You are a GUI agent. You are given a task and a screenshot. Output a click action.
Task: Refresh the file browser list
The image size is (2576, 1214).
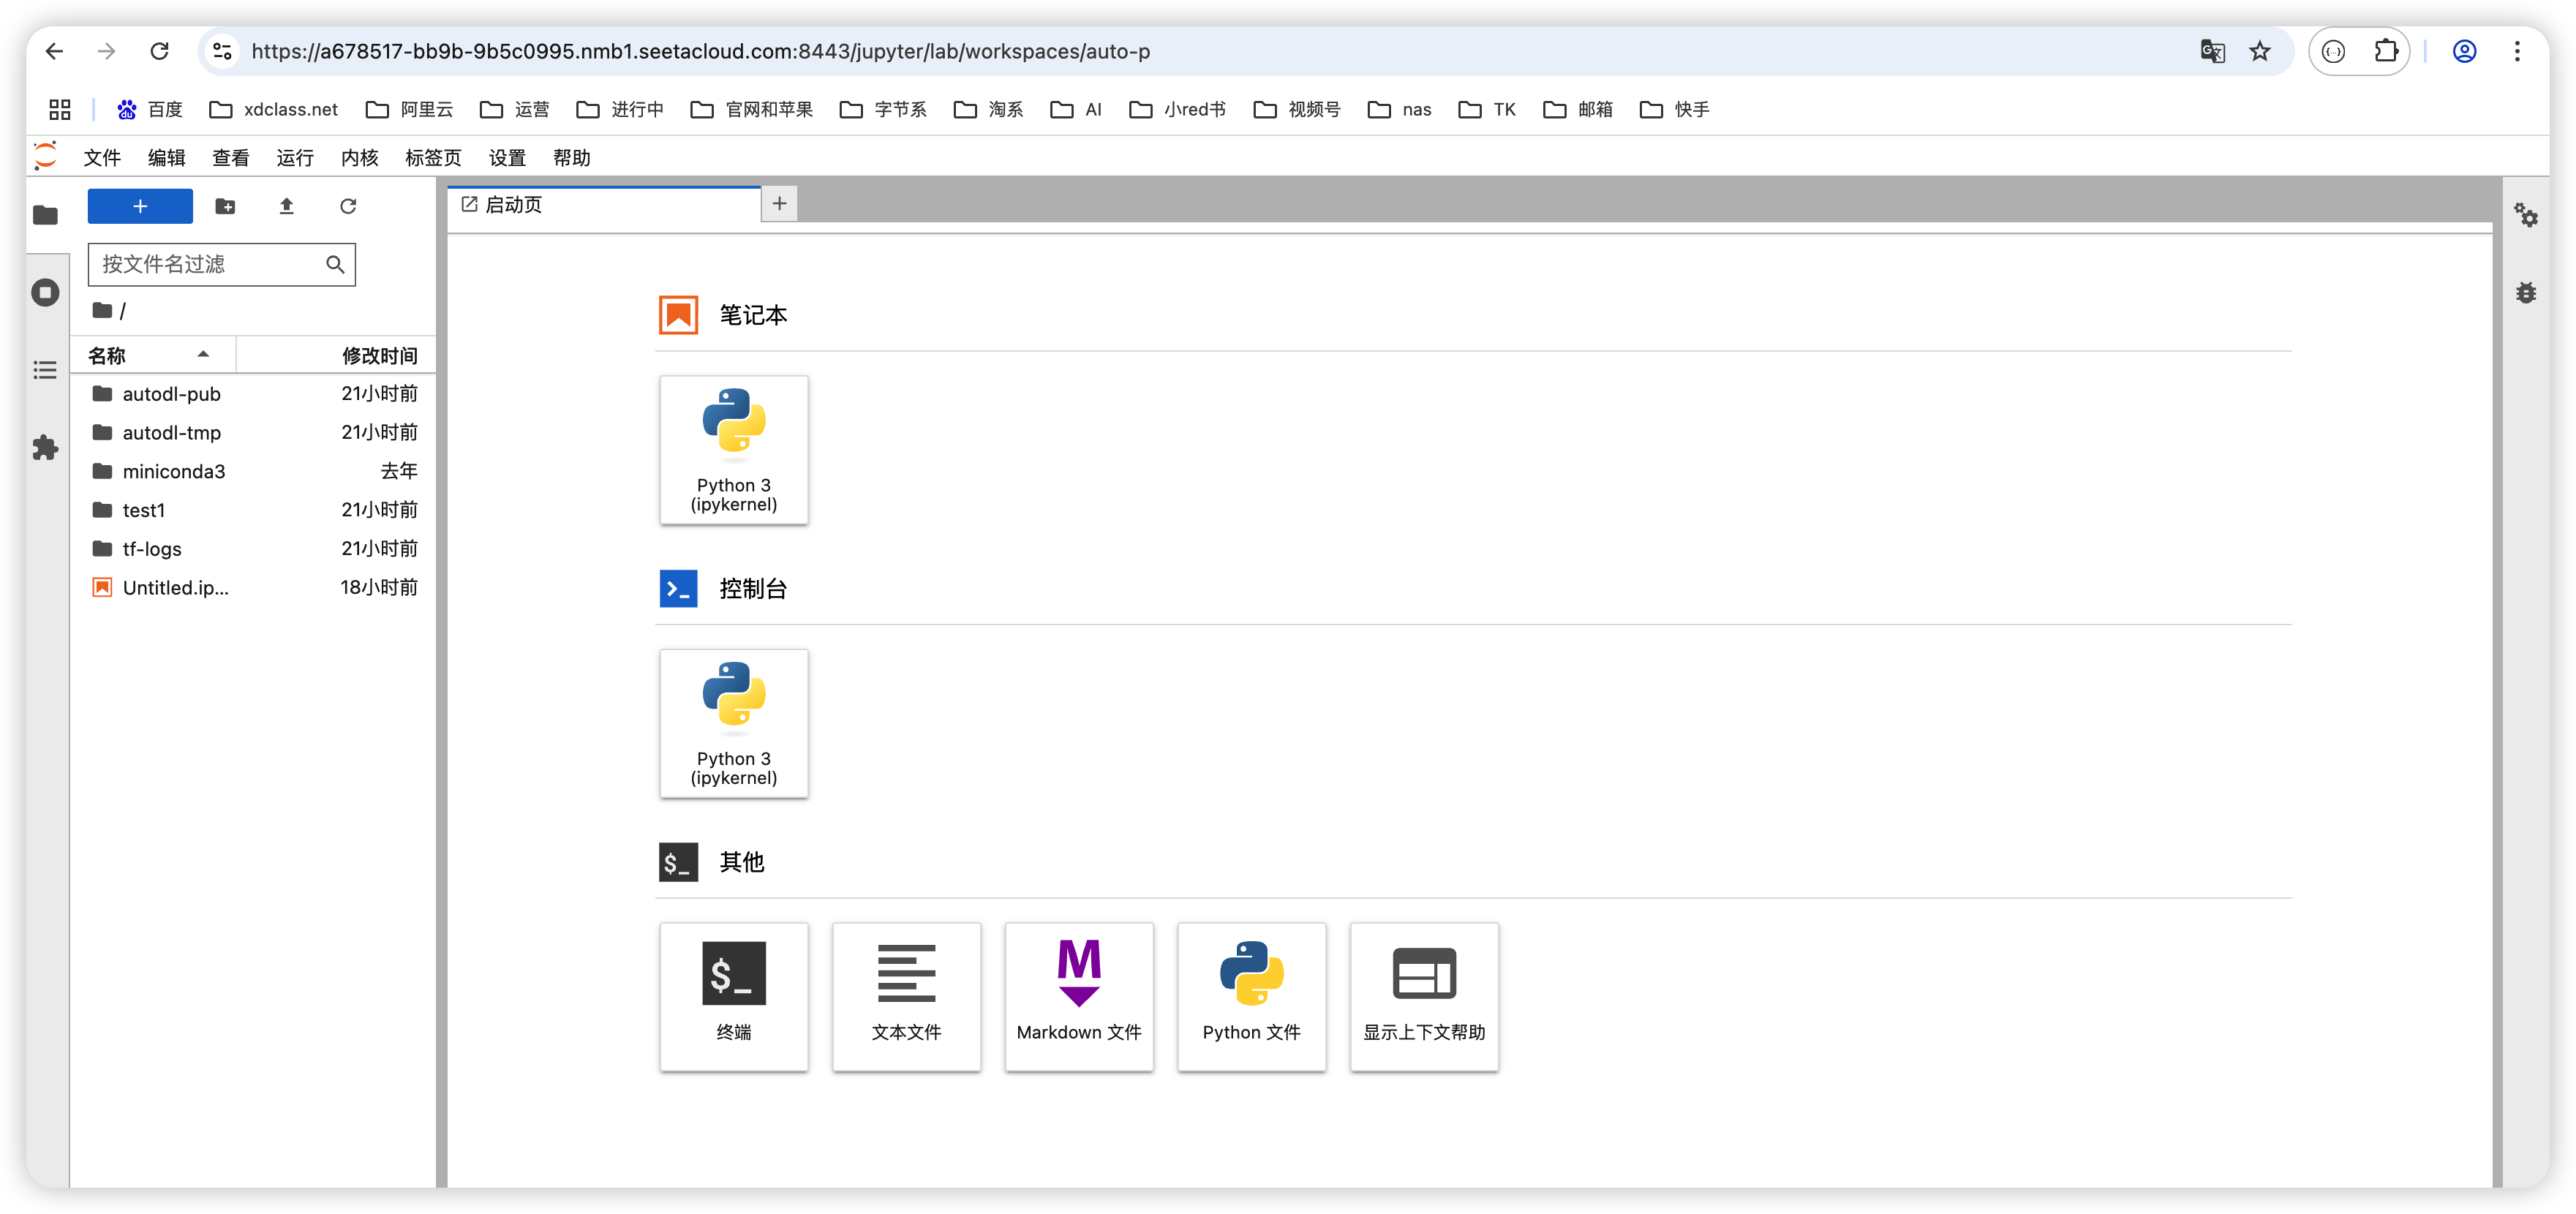pyautogui.click(x=348, y=206)
